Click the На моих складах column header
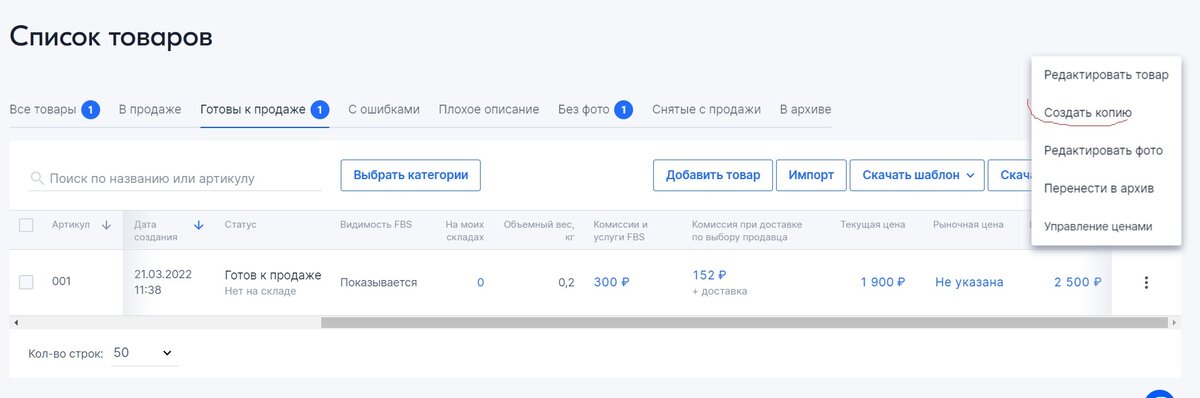This screenshot has height=398, width=1200. tap(465, 231)
